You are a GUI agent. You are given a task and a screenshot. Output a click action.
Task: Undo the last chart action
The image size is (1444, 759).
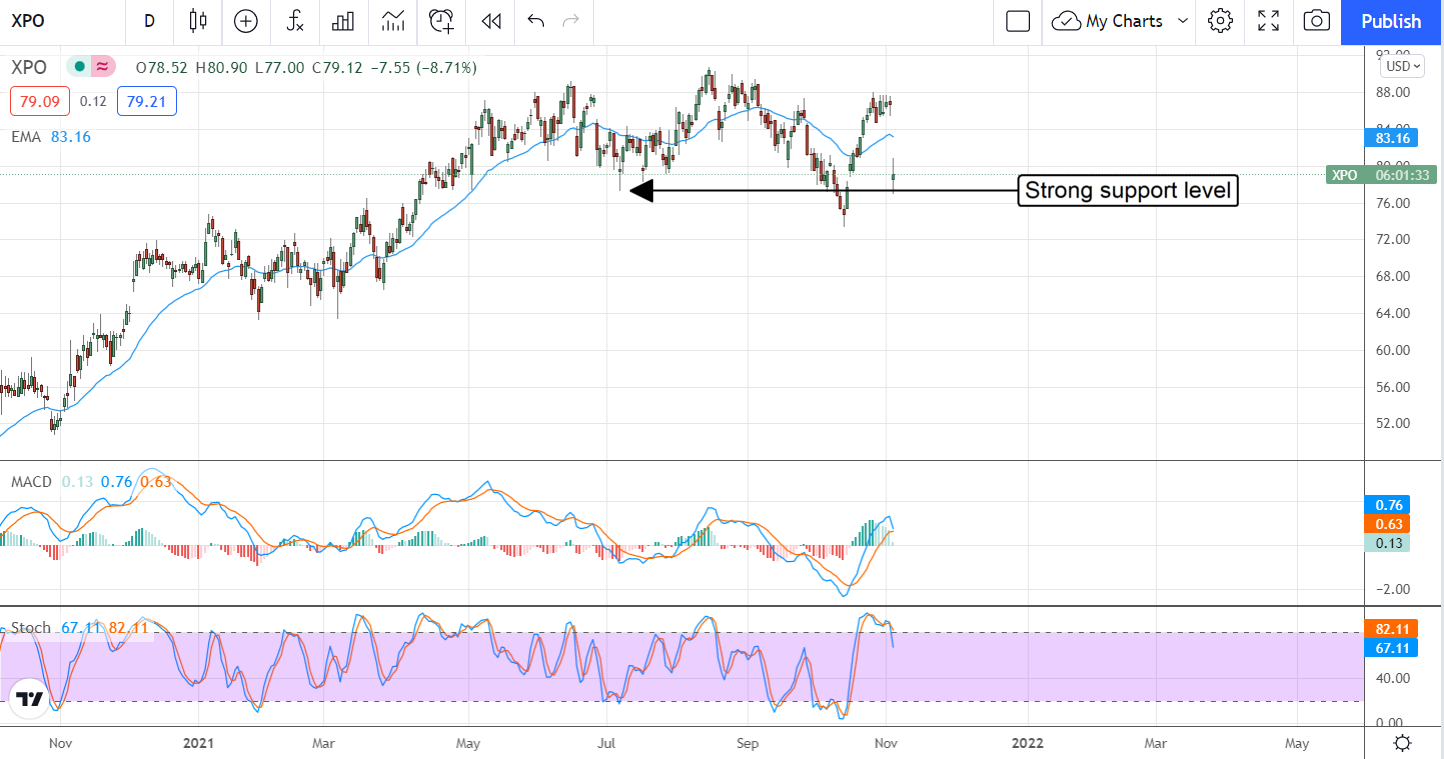[536, 21]
